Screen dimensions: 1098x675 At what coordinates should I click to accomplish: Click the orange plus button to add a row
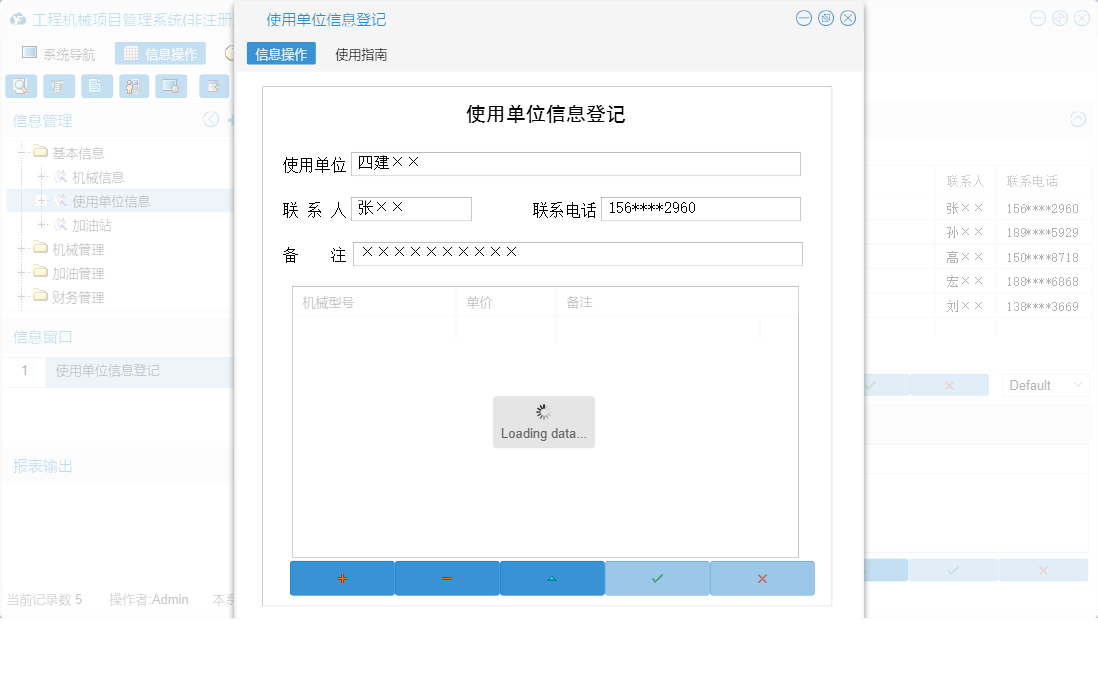[x=343, y=578]
